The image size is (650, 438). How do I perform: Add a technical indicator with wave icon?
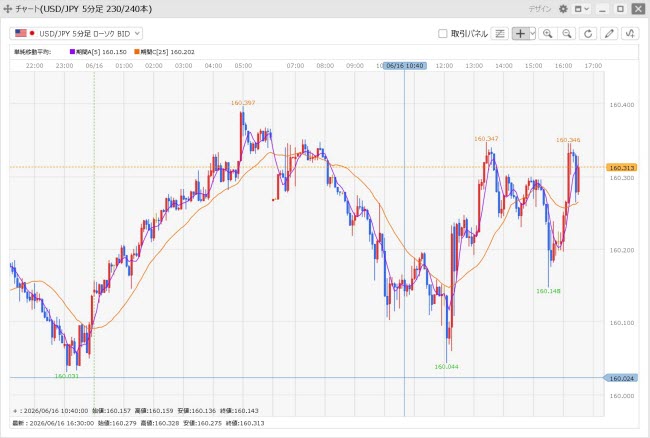coord(630,34)
